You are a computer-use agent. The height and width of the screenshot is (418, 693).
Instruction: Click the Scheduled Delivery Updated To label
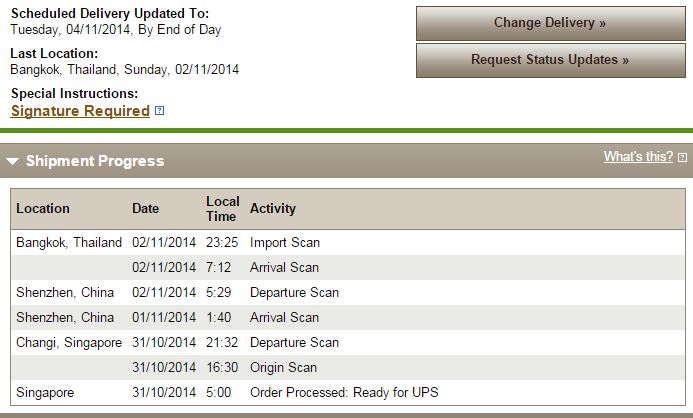coord(110,13)
